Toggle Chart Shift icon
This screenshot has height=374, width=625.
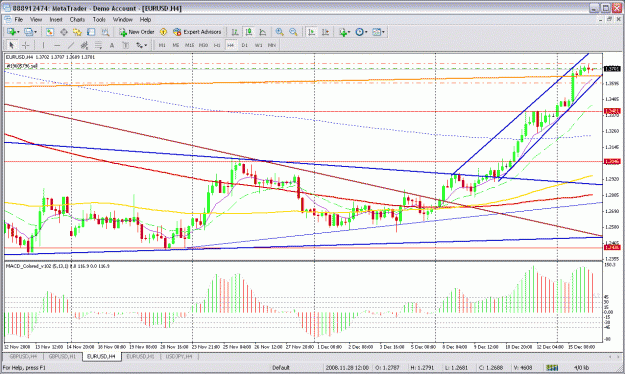click(x=326, y=32)
